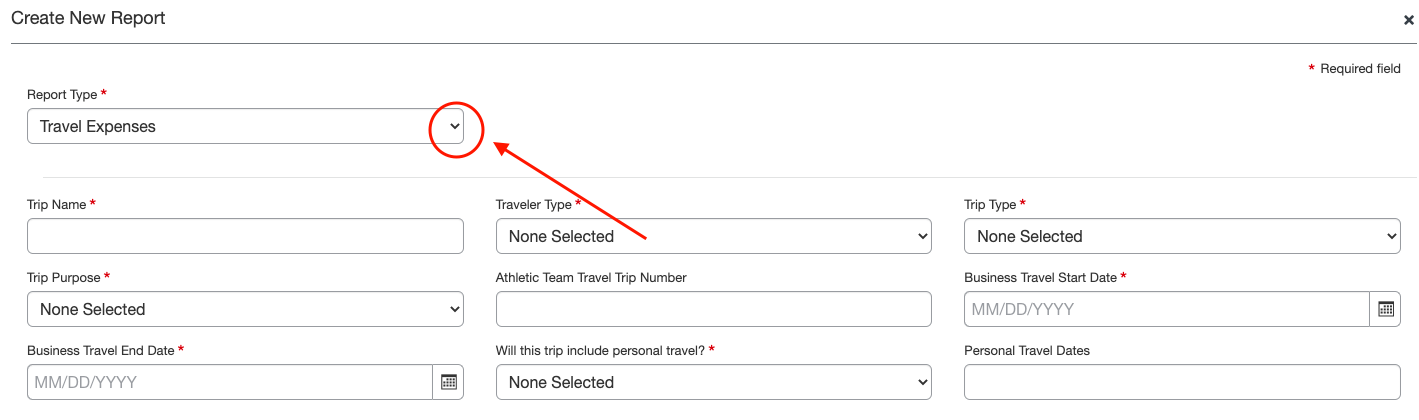Click the Trip Name field label
The height and width of the screenshot is (420, 1419).
pyautogui.click(x=56, y=204)
